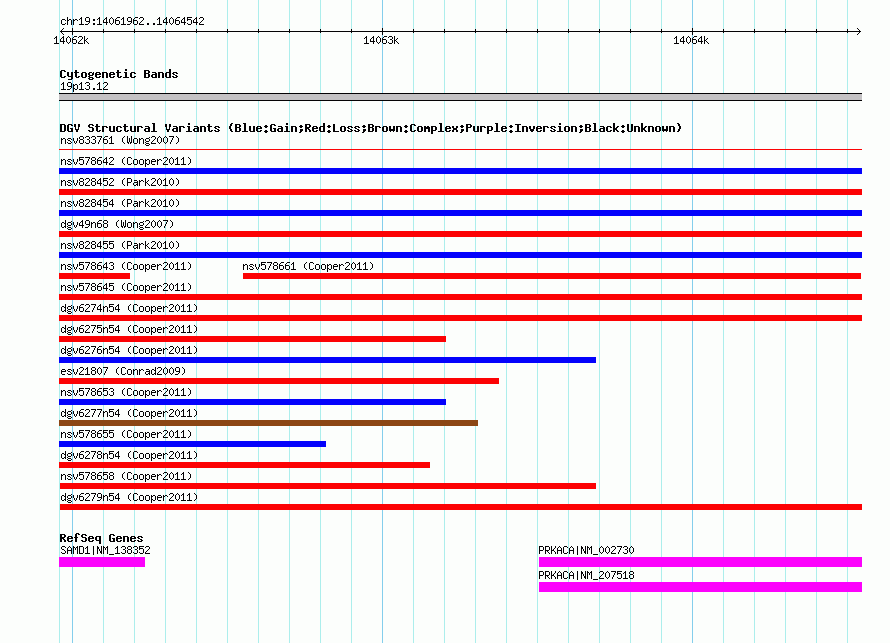Click the 14063k ruler tick mark
Viewport: 890px width, 643px height.
click(382, 31)
